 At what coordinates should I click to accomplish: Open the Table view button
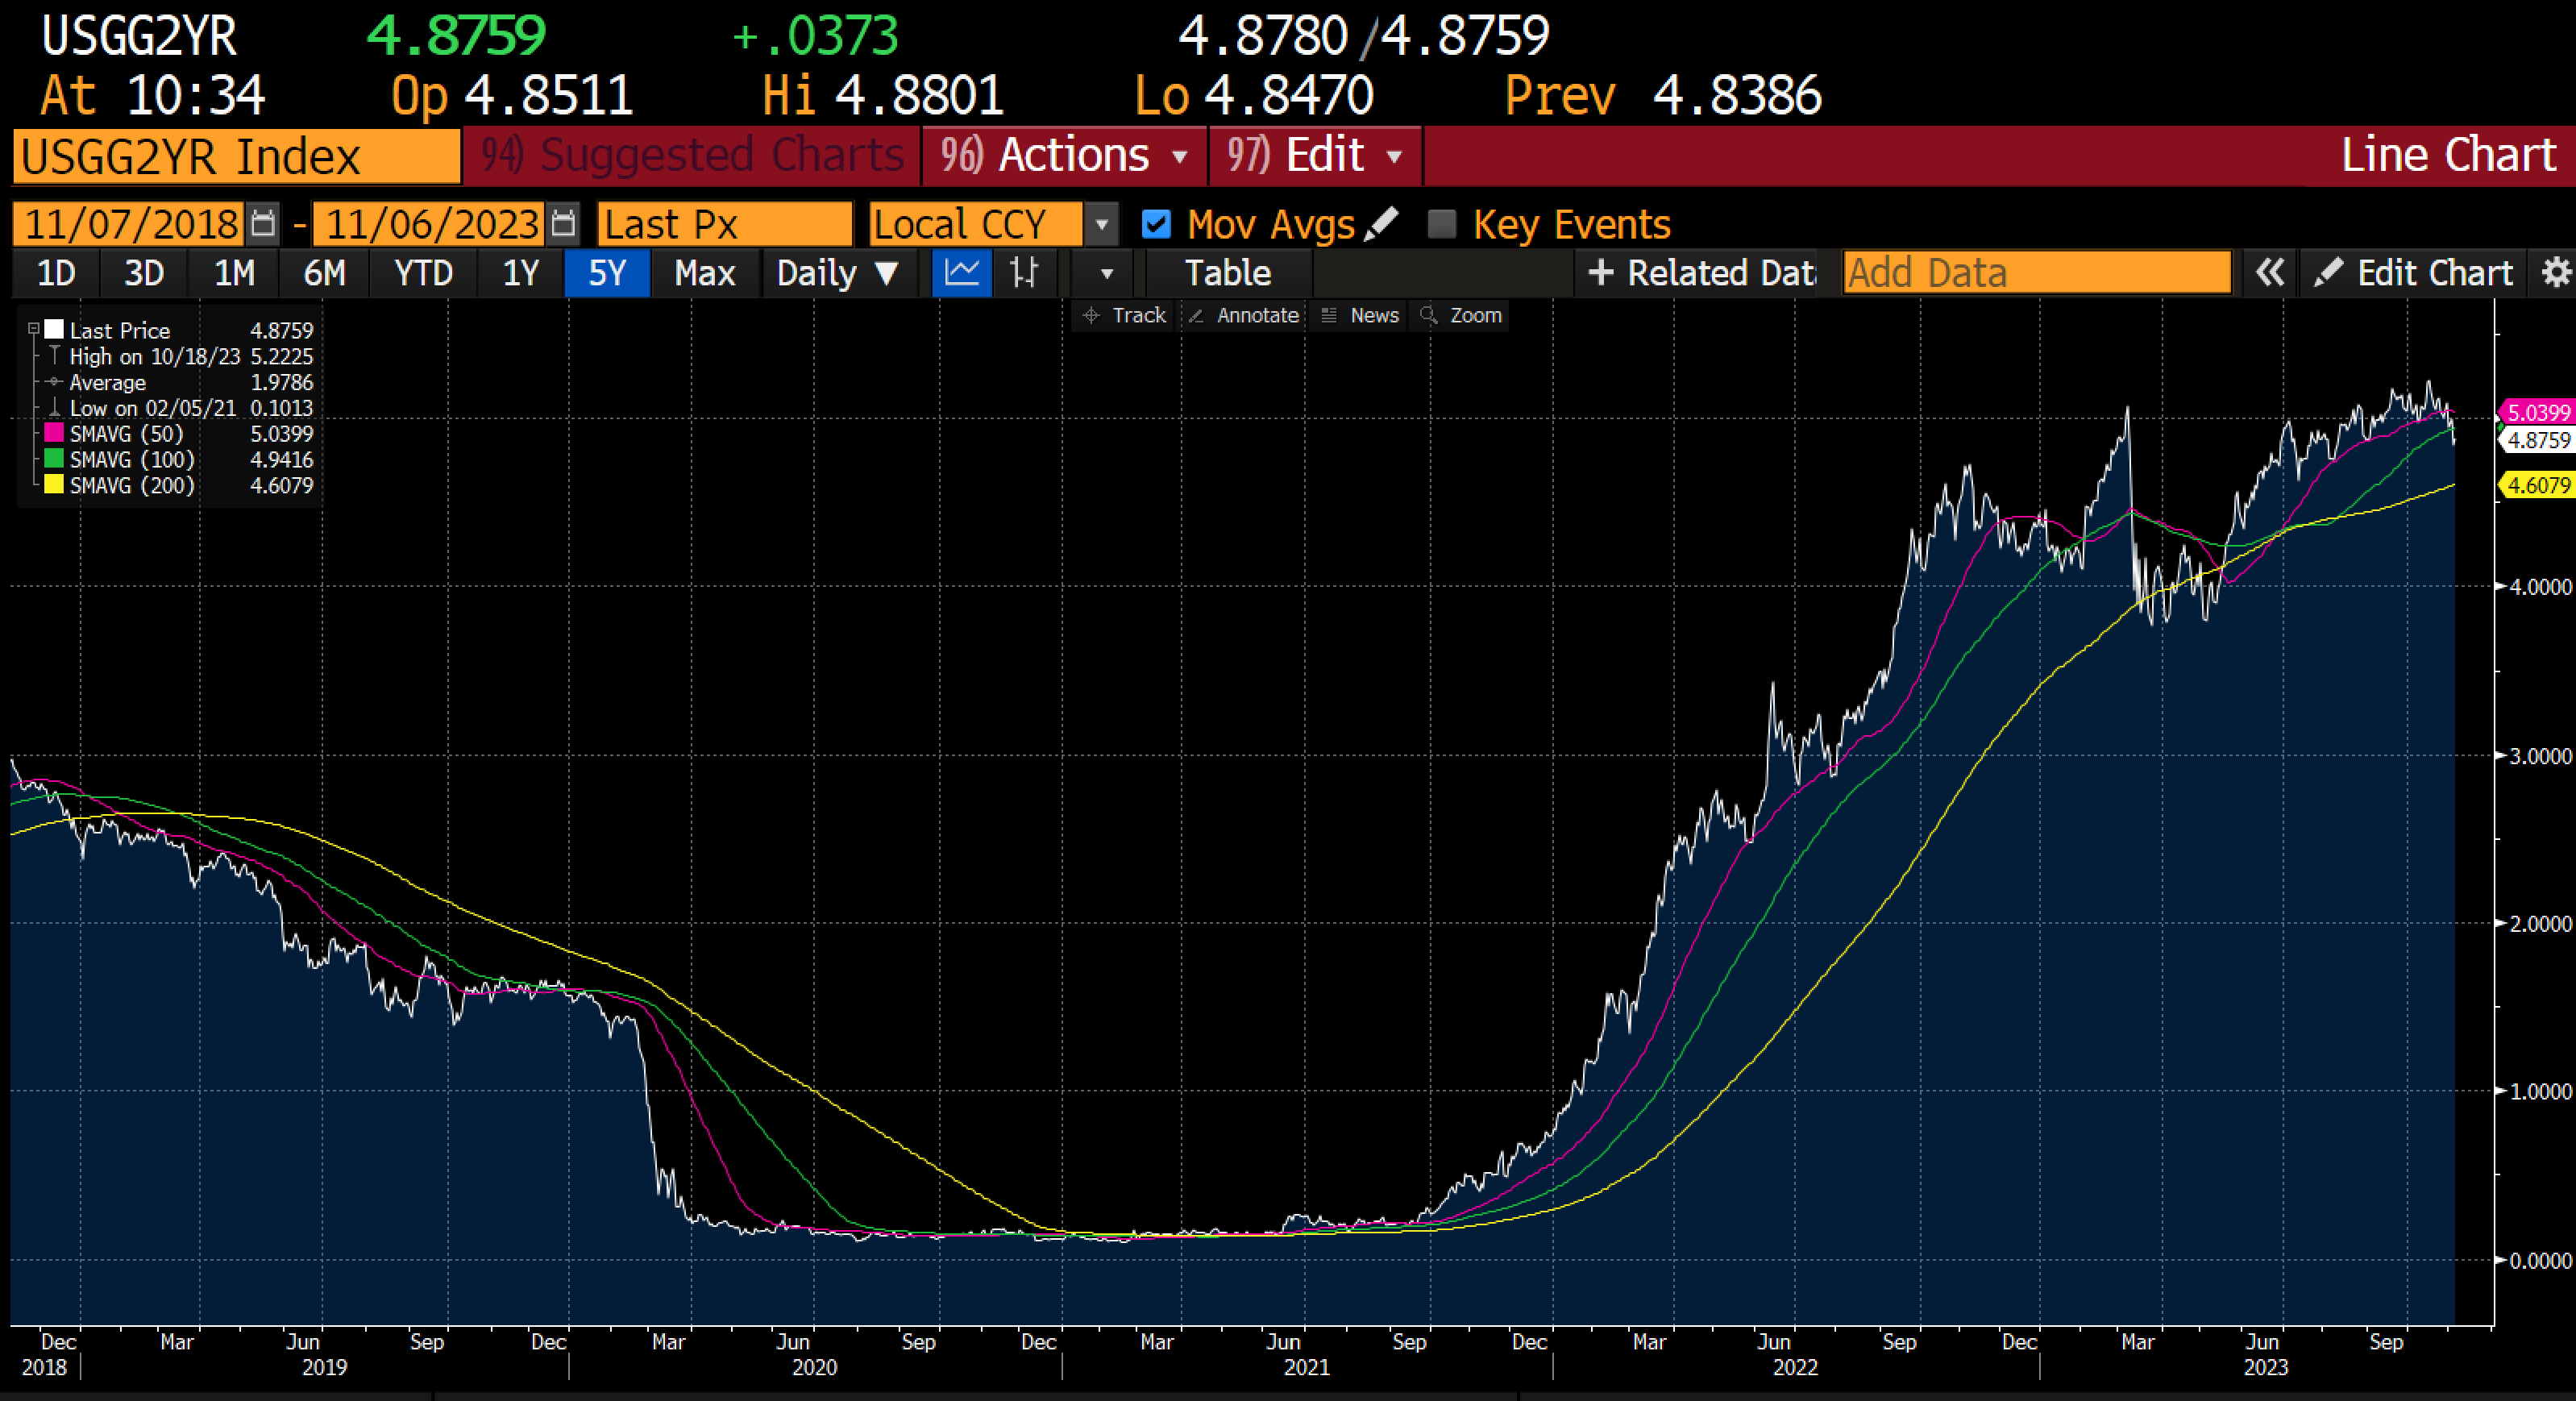click(x=1228, y=273)
